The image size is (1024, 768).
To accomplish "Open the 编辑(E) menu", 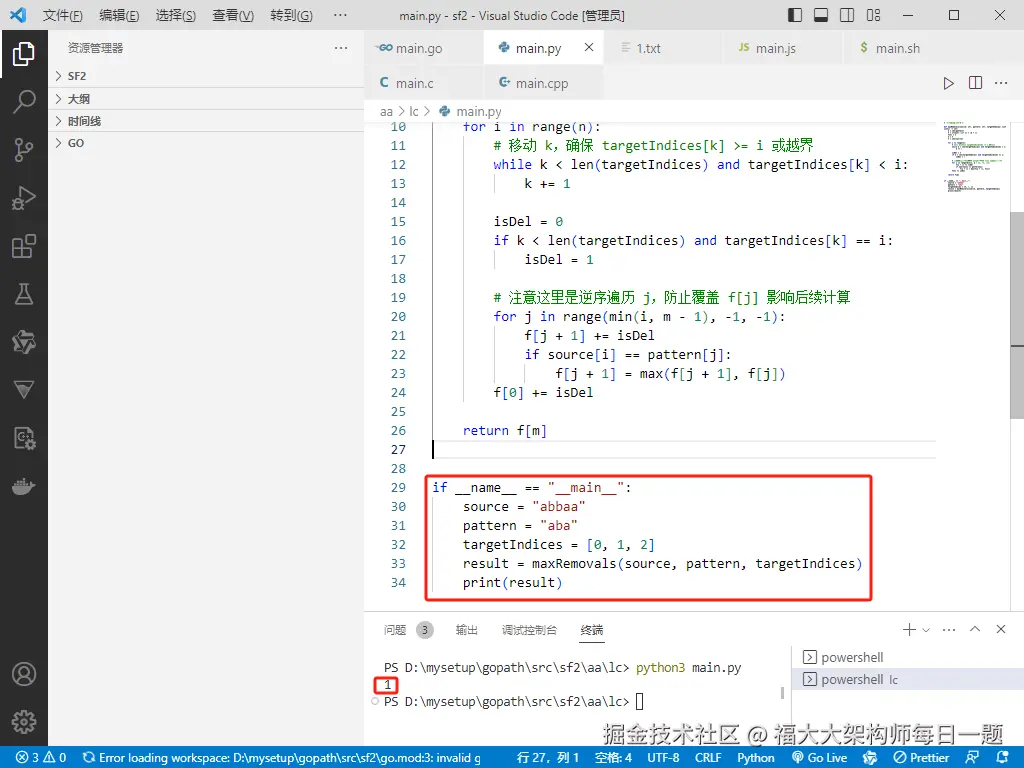I will (x=119, y=15).
